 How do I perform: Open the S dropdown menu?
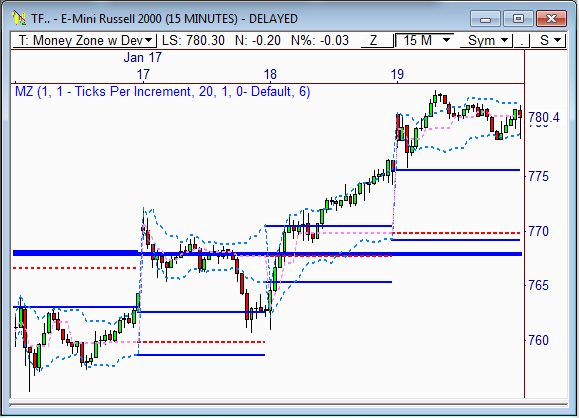coord(548,40)
